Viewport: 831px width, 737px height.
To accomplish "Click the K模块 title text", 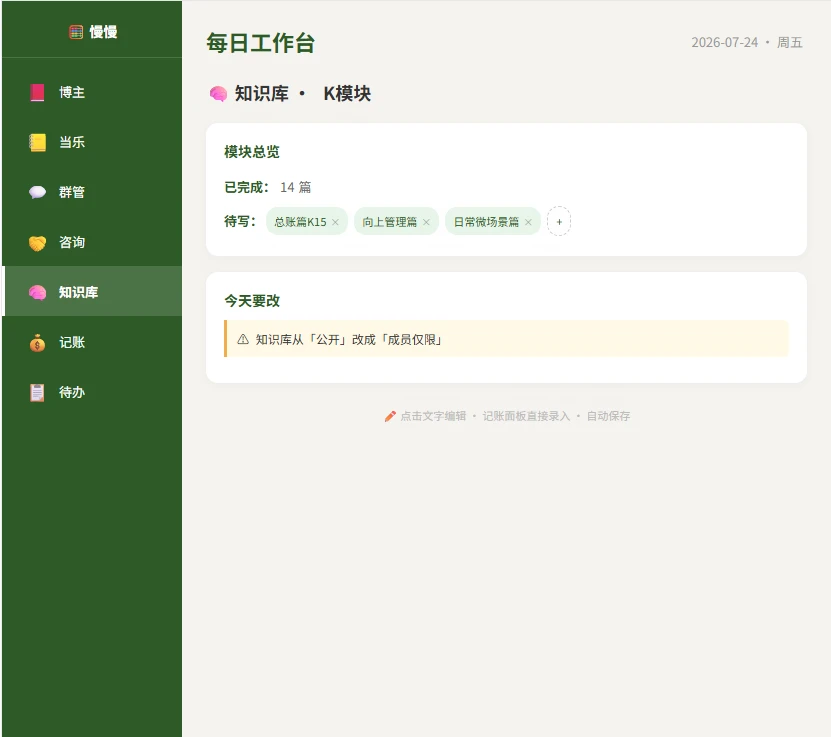I will pos(347,94).
